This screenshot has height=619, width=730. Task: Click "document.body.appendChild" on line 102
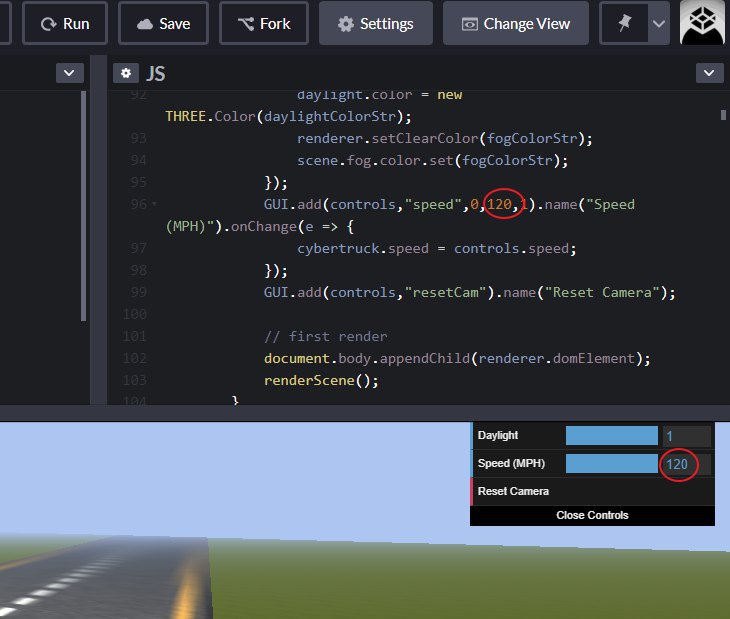(x=367, y=358)
